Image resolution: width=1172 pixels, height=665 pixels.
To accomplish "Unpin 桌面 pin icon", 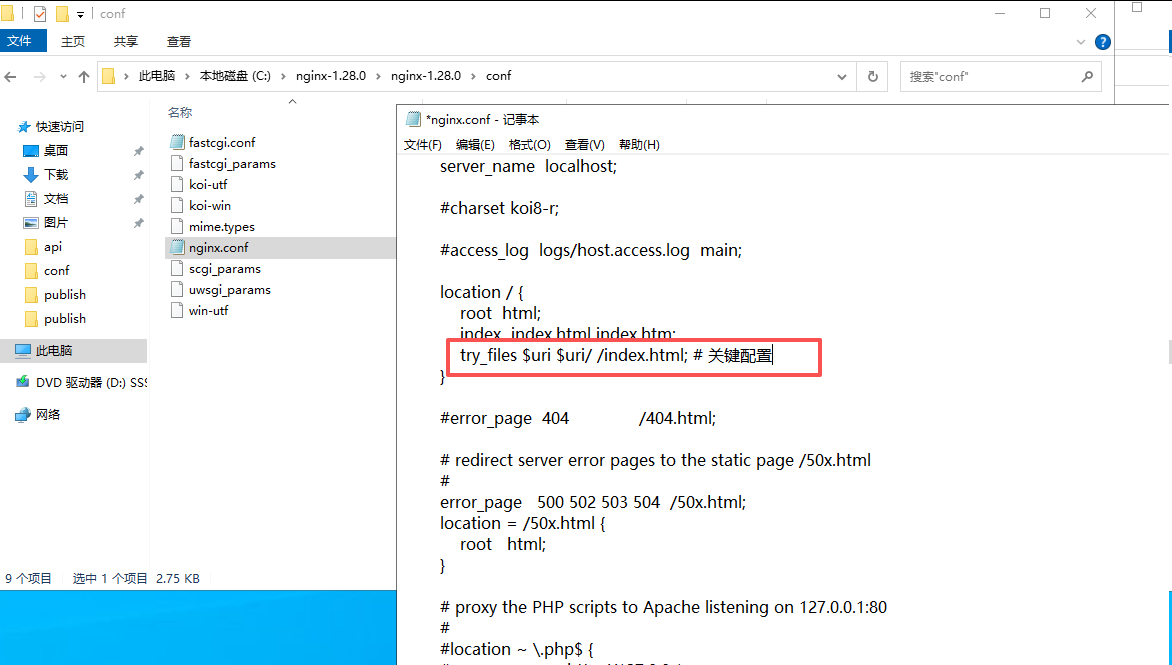I will [138, 151].
